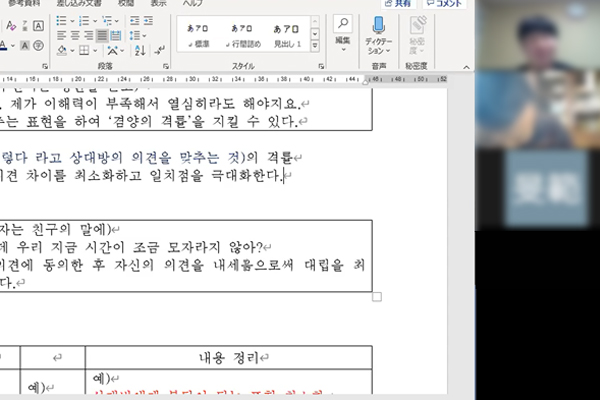Click the 共有 share button
Viewport: 600px width, 400px height.
395,3
